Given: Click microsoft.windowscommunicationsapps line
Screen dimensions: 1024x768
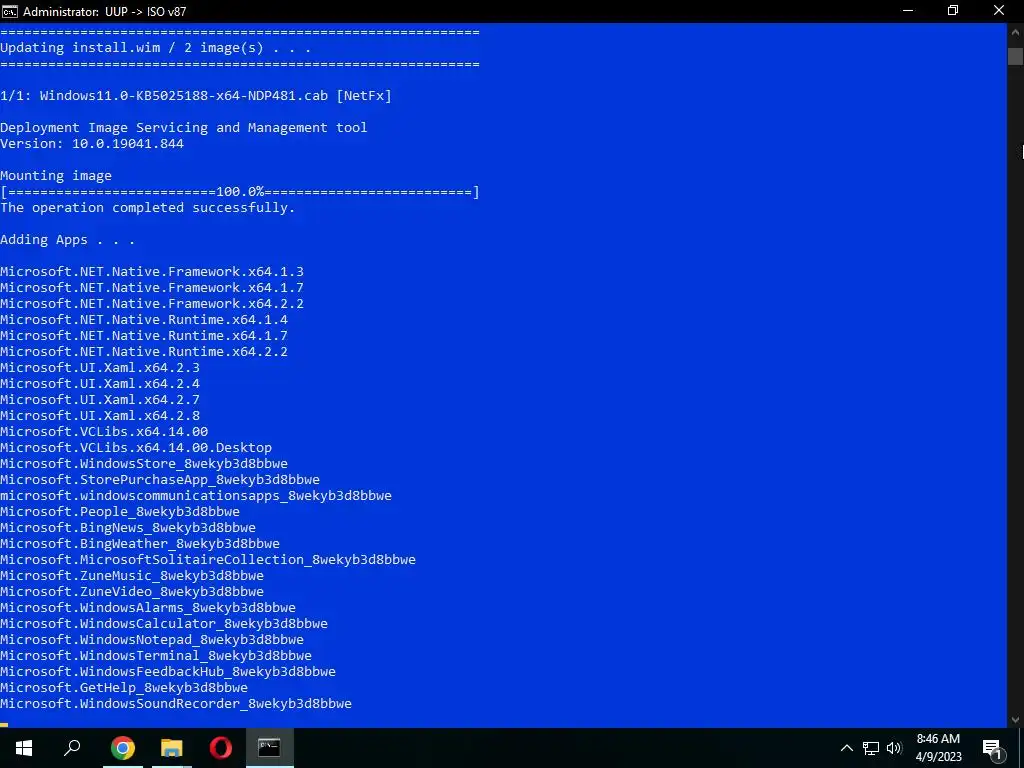Looking at the screenshot, I should pyautogui.click(x=196, y=496).
